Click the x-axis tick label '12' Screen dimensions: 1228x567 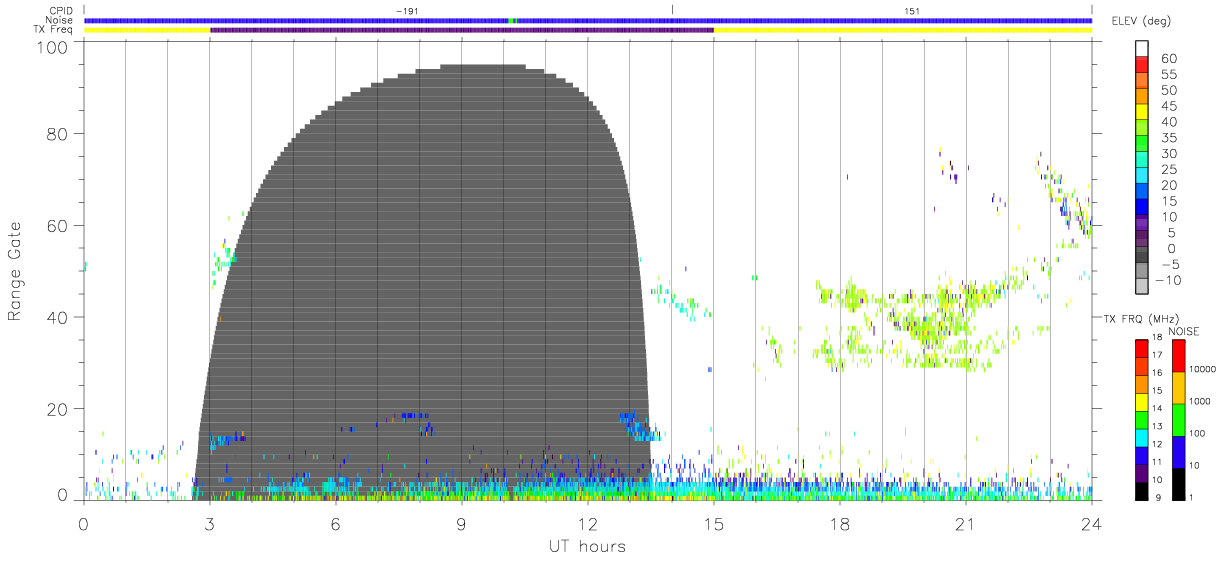click(588, 524)
